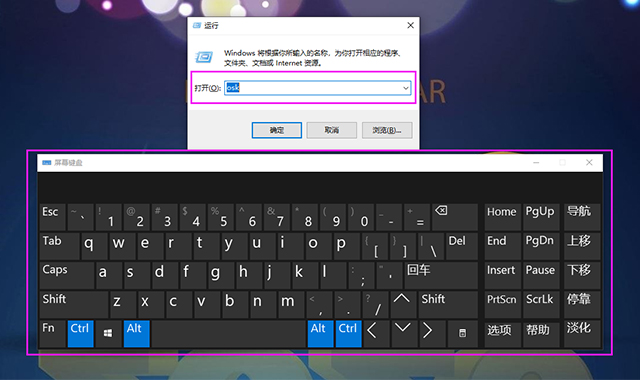This screenshot has height=380, width=640.
Task: Tap the number 5 key
Action: click(220, 217)
